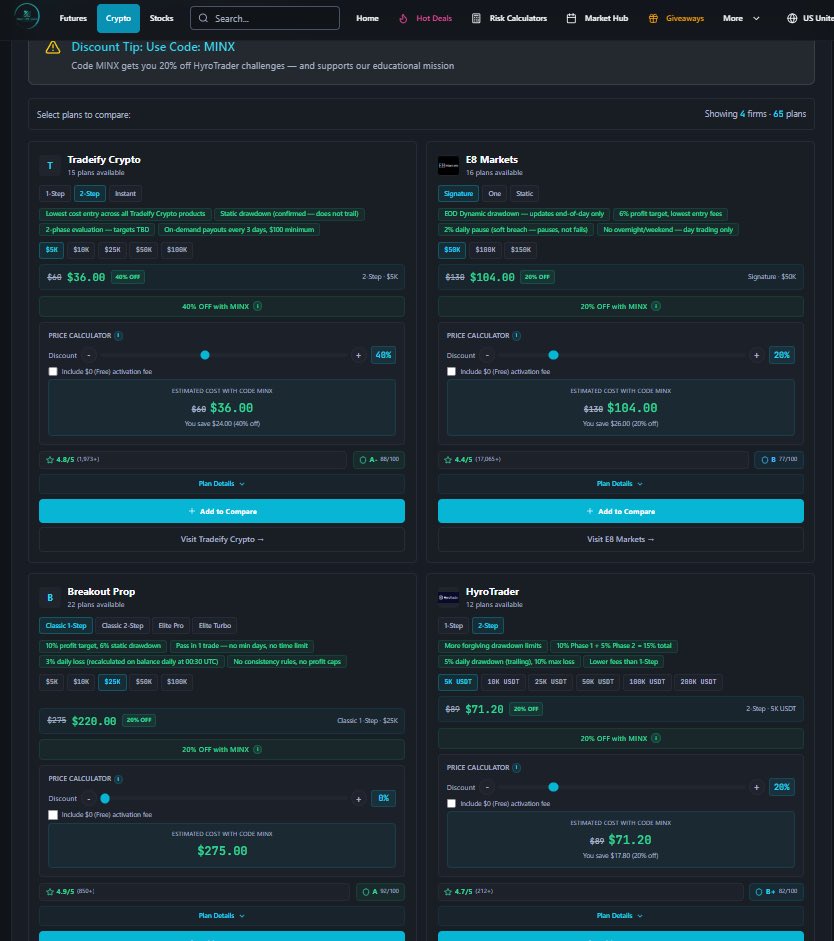The image size is (834, 941).
Task: Click the info icon beside E8 Markets 20% OFF with MINX
Action: pyautogui.click(x=656, y=306)
